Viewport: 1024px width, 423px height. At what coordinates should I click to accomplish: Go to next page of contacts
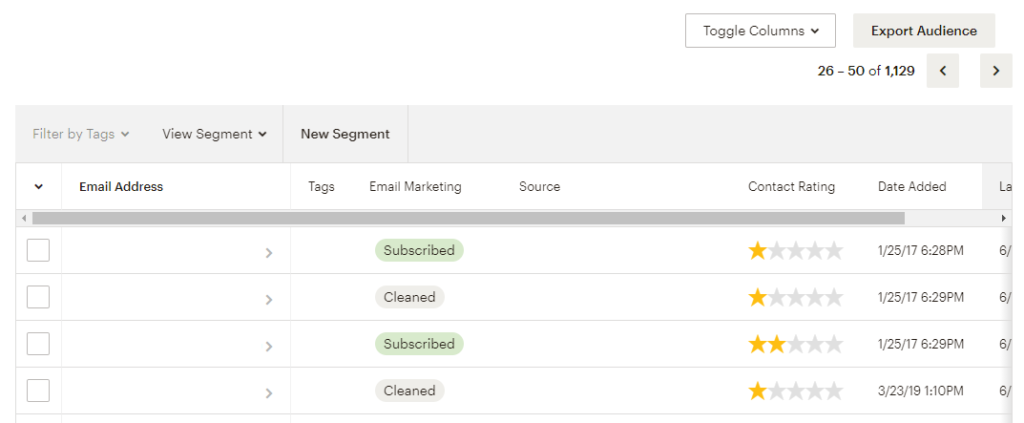tap(996, 71)
